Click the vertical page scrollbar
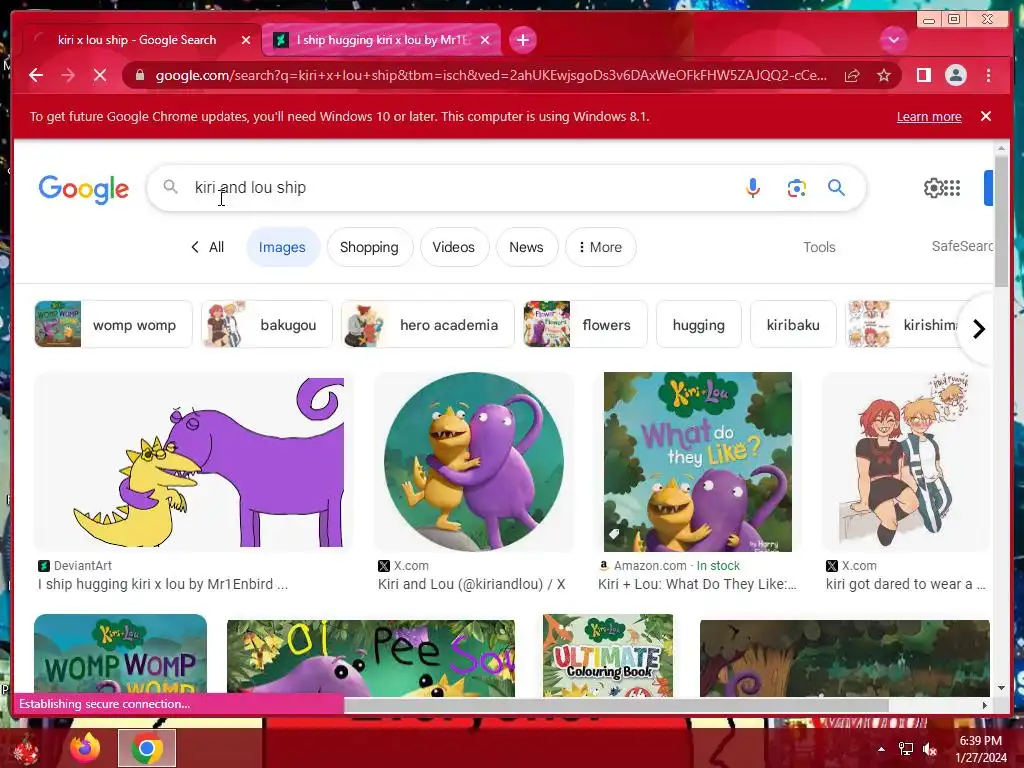Viewport: 1024px width, 768px height. (1001, 222)
